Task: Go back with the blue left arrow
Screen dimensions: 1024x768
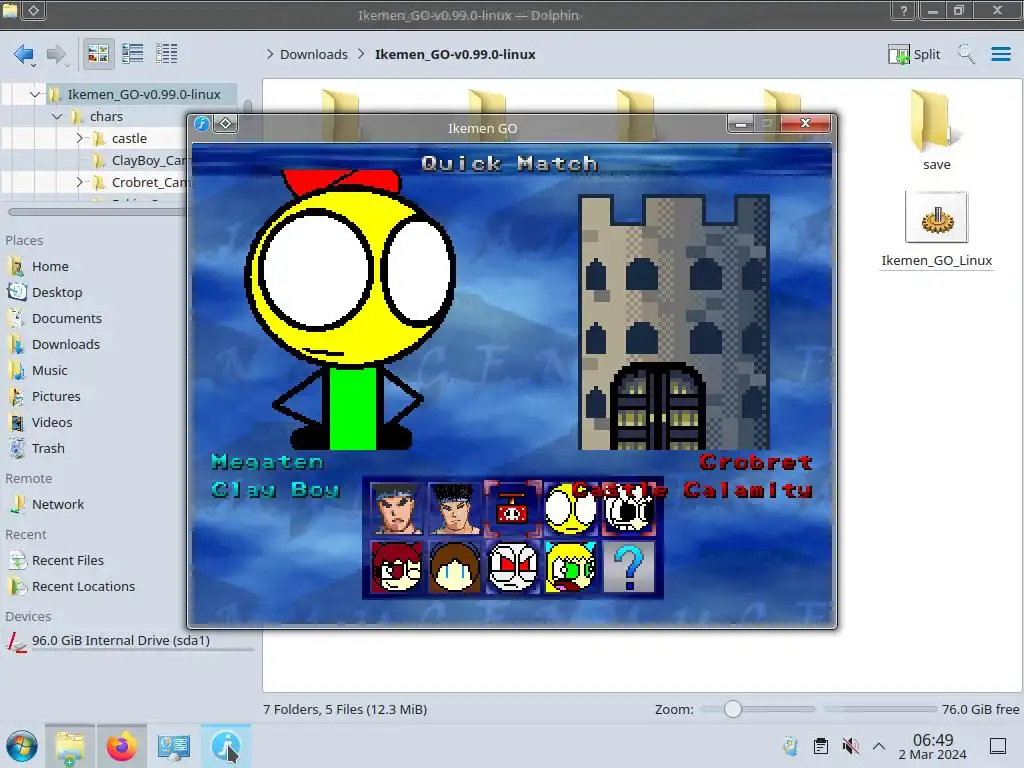Action: (x=24, y=54)
